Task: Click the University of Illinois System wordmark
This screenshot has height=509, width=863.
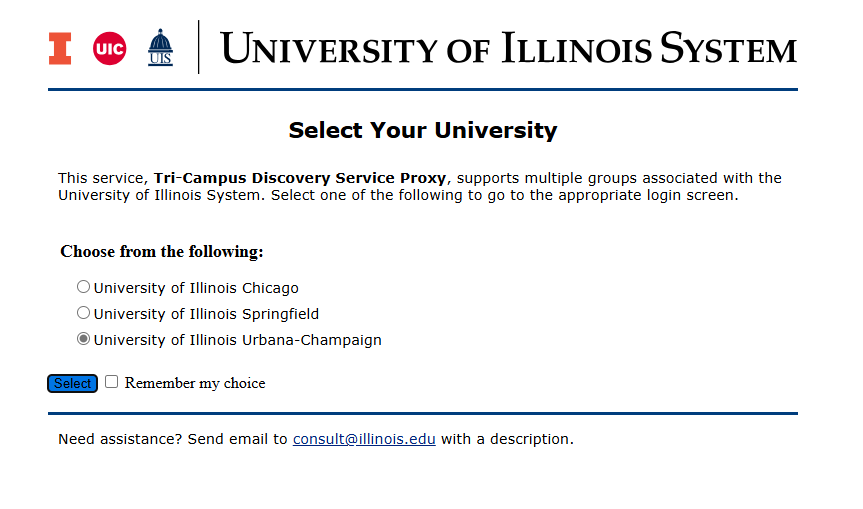Action: (508, 48)
